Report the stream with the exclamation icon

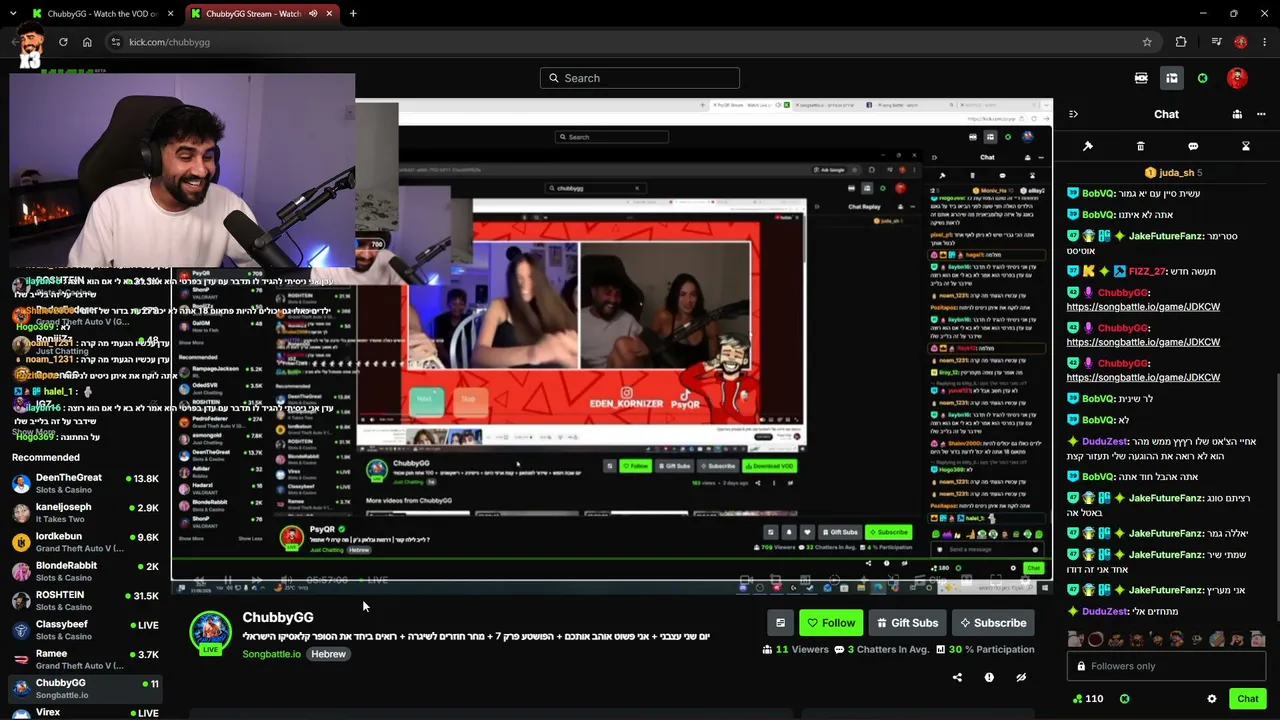tap(989, 677)
